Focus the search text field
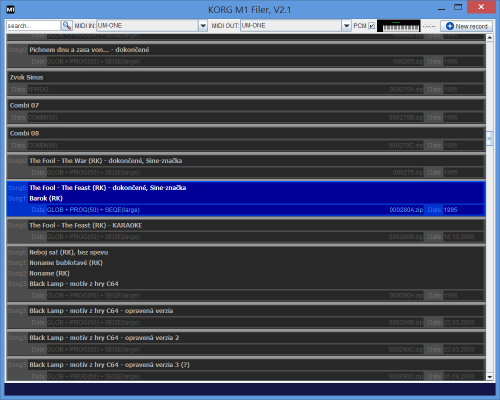 [33, 26]
